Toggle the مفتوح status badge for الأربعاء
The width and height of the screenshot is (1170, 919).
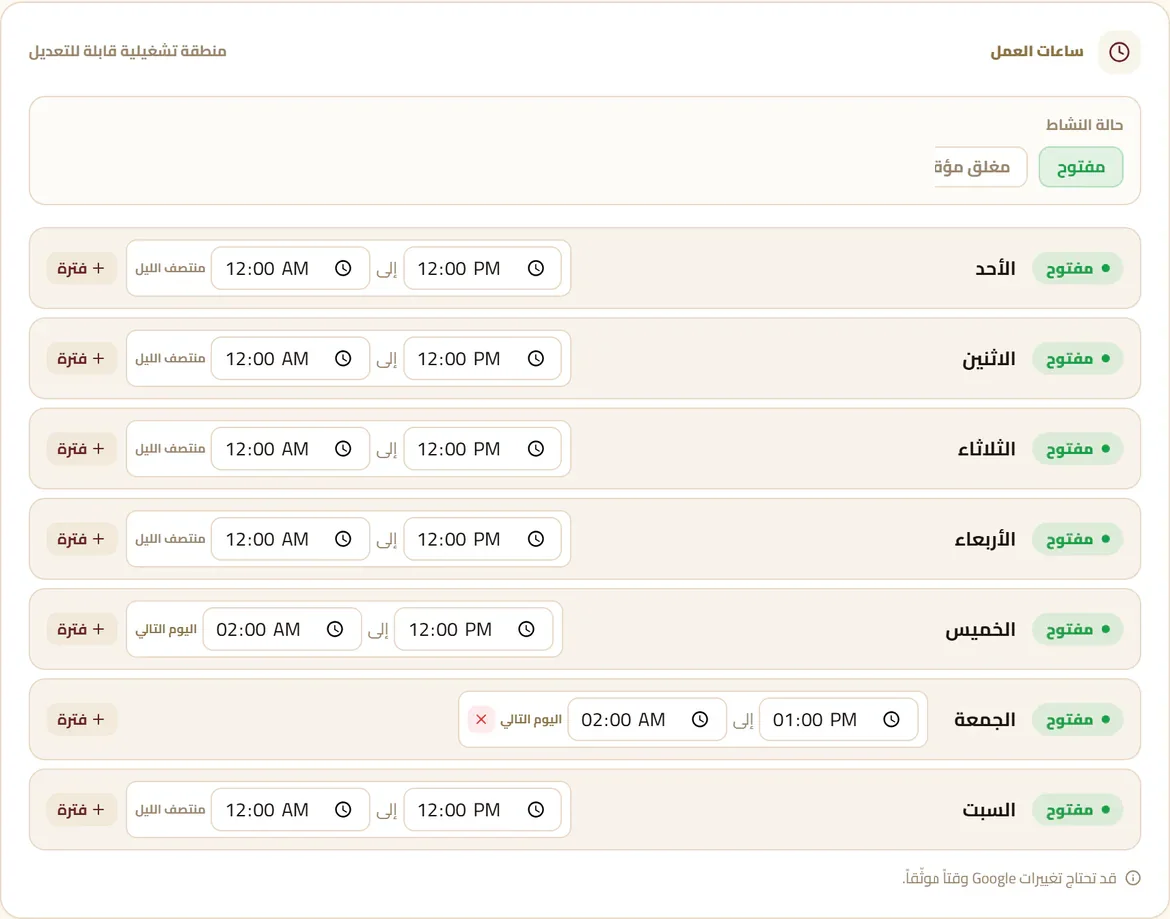point(1077,539)
